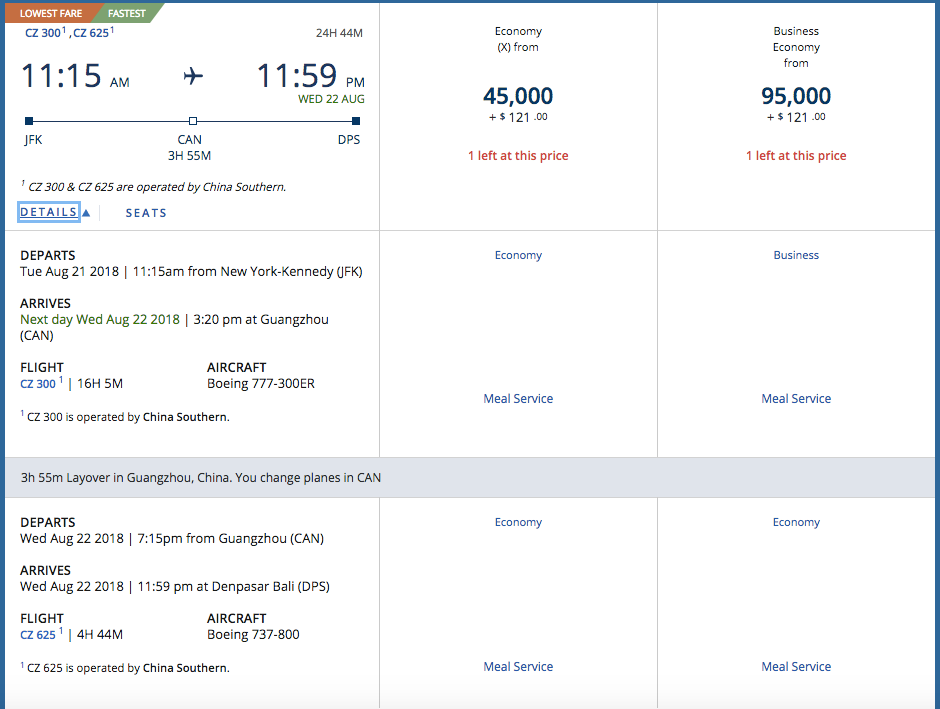The width and height of the screenshot is (940, 709).
Task: Open Economy-column Meal Service for Guangzhou departure
Action: (x=518, y=666)
